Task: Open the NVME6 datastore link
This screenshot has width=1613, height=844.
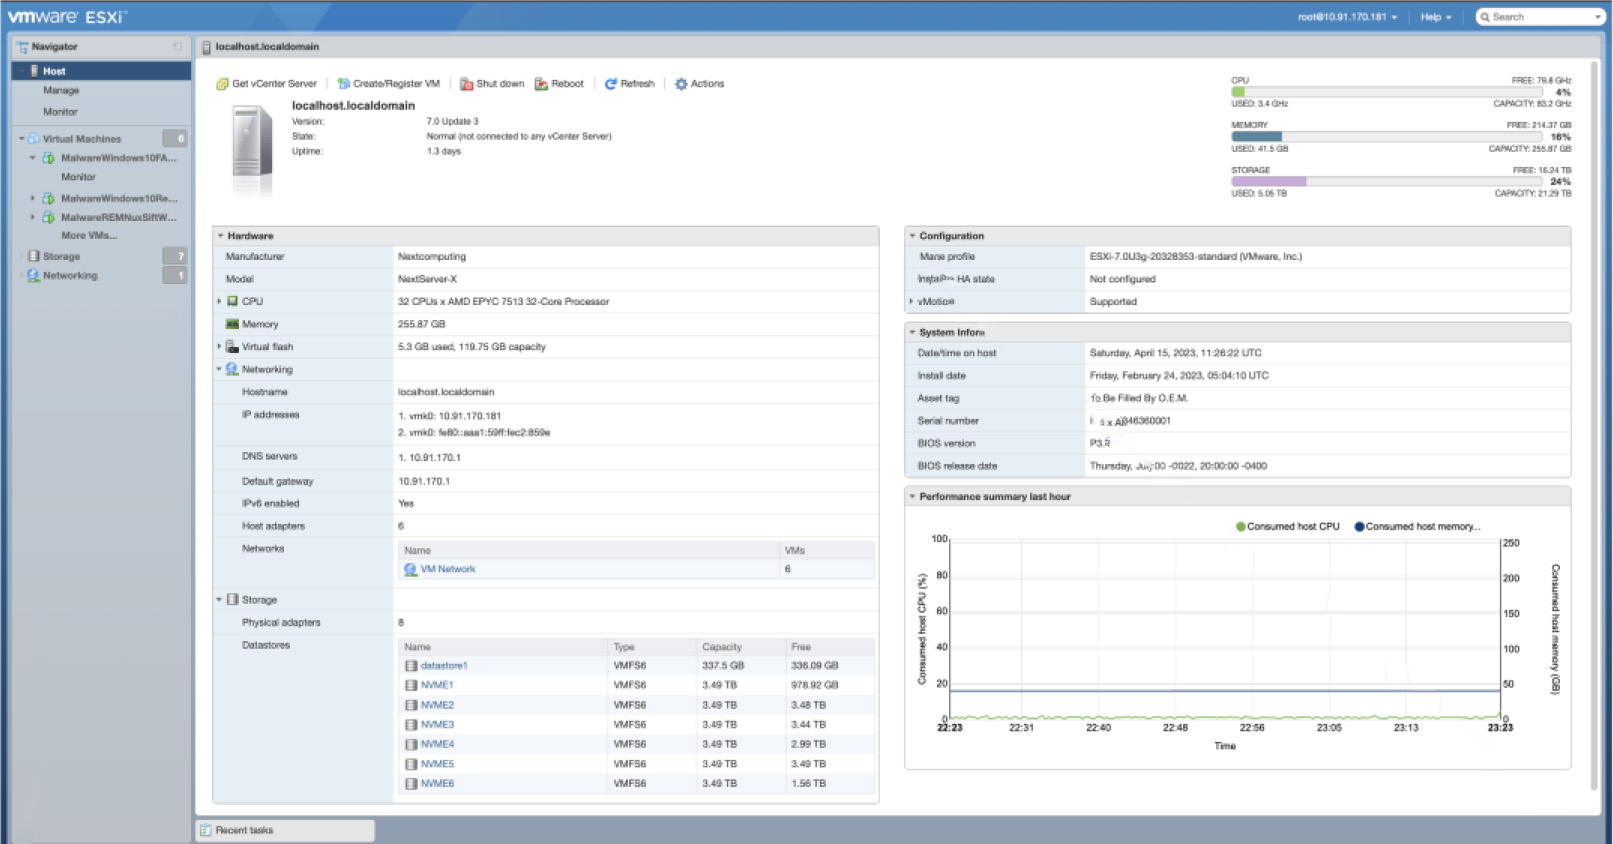Action: (x=437, y=784)
